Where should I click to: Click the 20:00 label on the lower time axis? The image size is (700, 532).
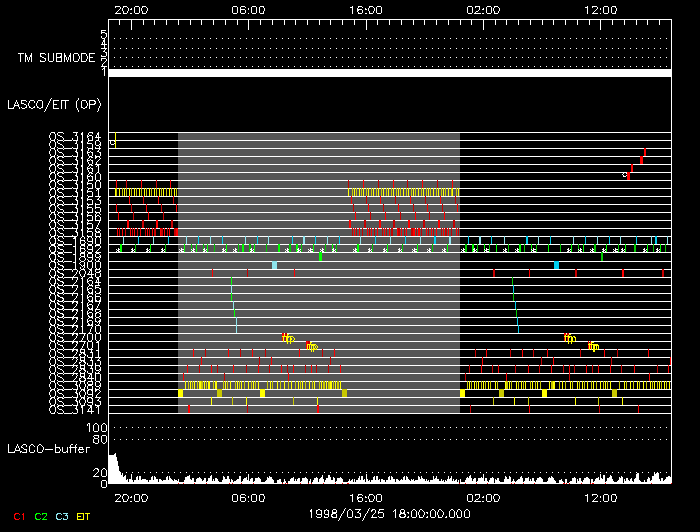131,498
